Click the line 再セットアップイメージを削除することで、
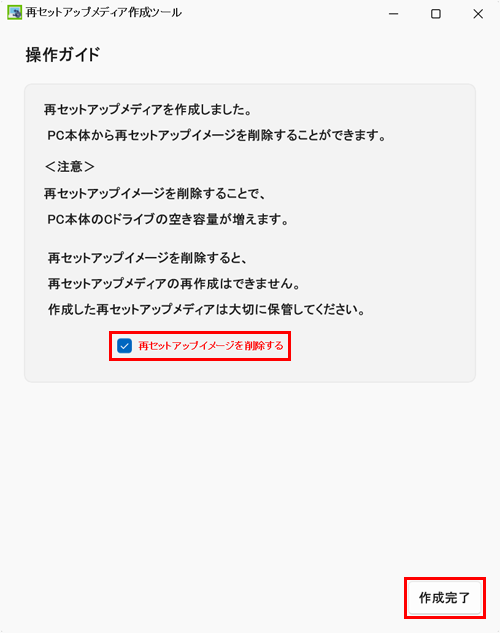 155,194
